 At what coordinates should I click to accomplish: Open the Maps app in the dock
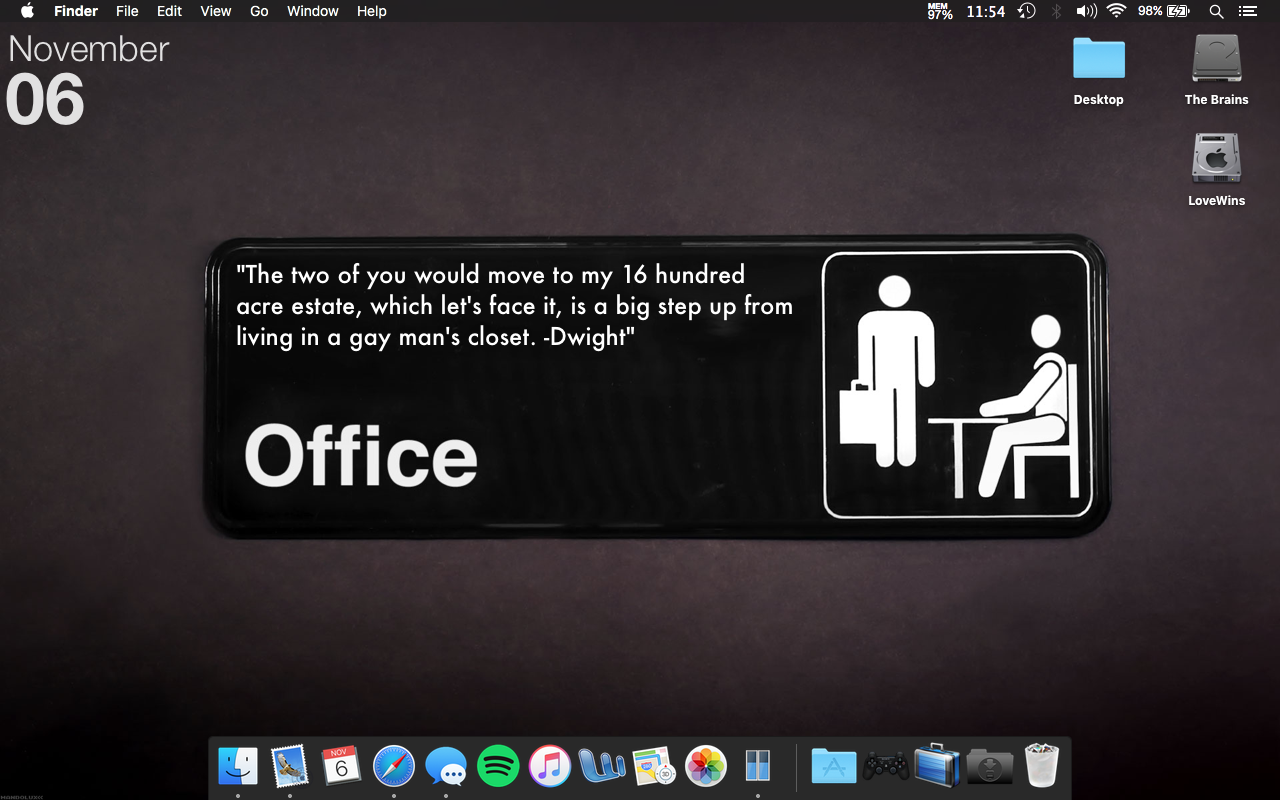tap(654, 767)
